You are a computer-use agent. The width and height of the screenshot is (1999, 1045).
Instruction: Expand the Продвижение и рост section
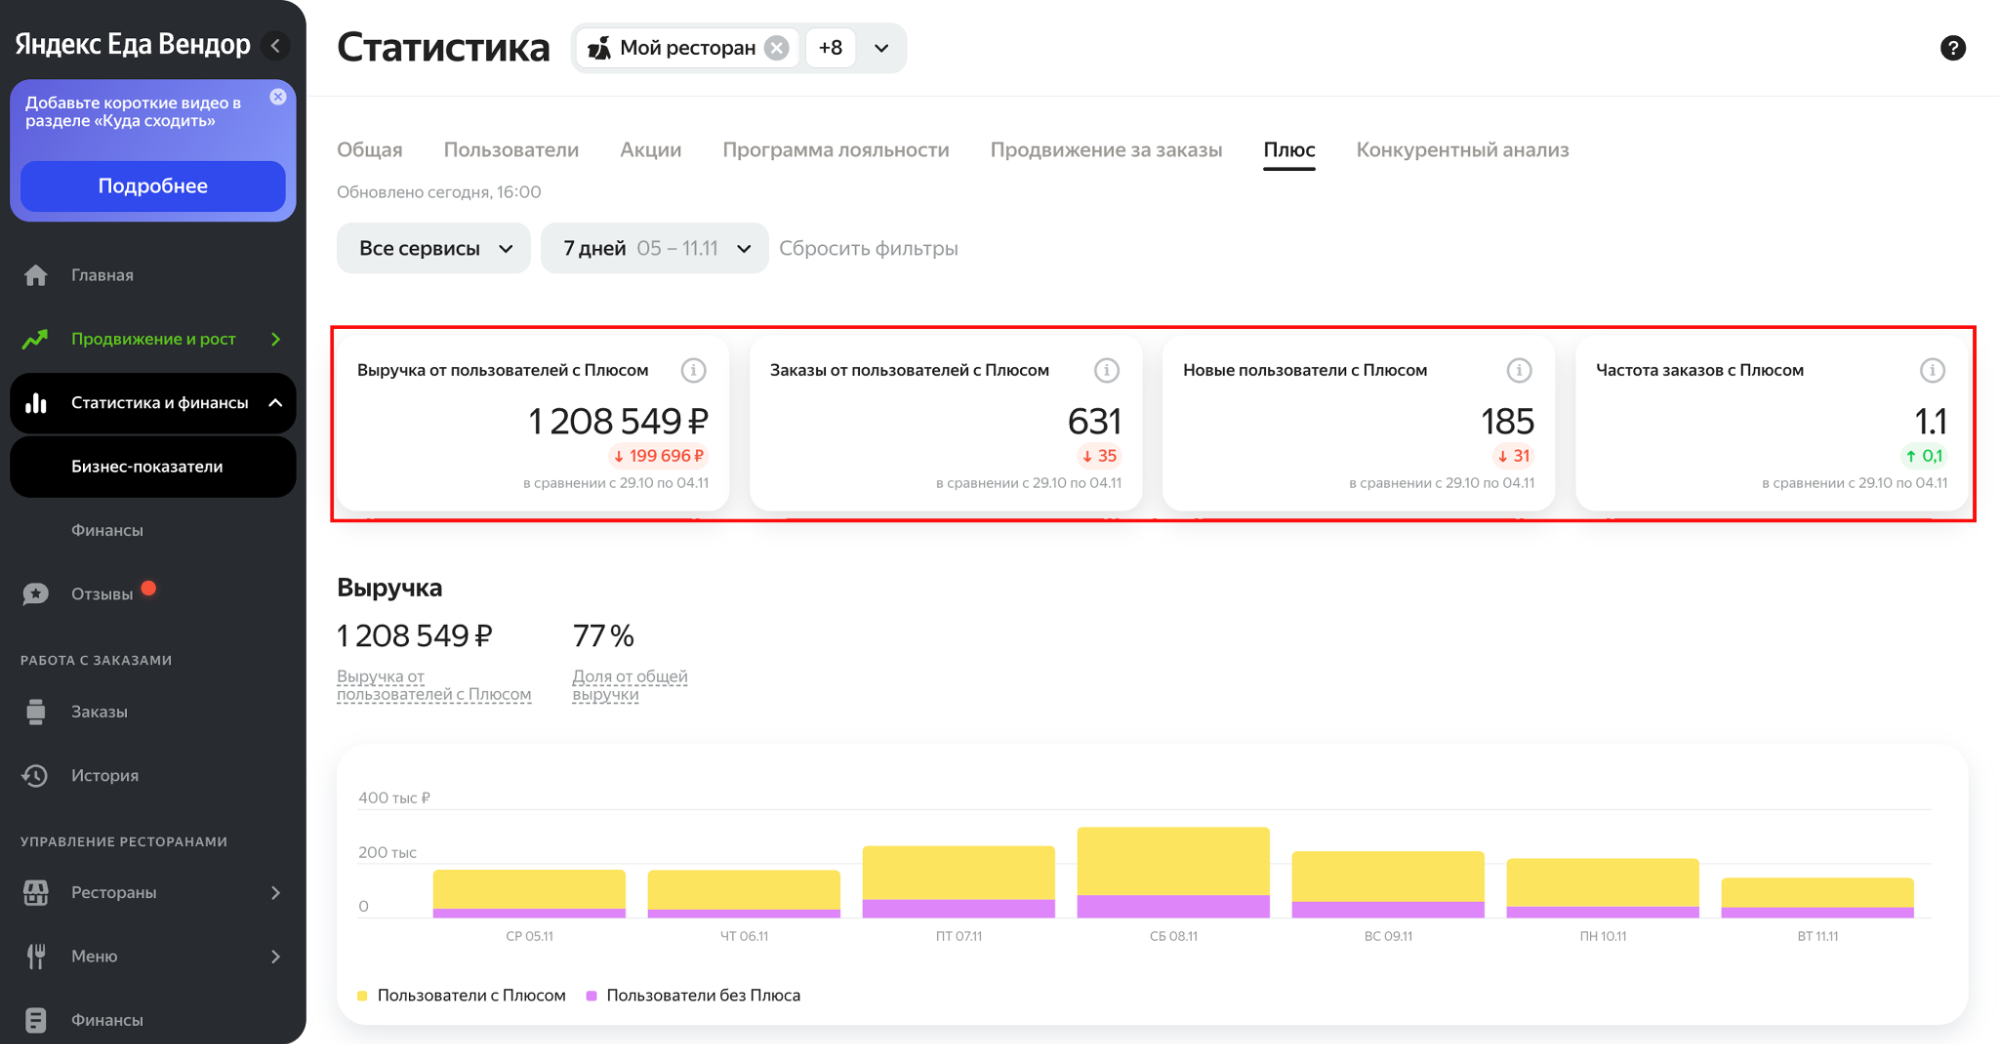[276, 339]
